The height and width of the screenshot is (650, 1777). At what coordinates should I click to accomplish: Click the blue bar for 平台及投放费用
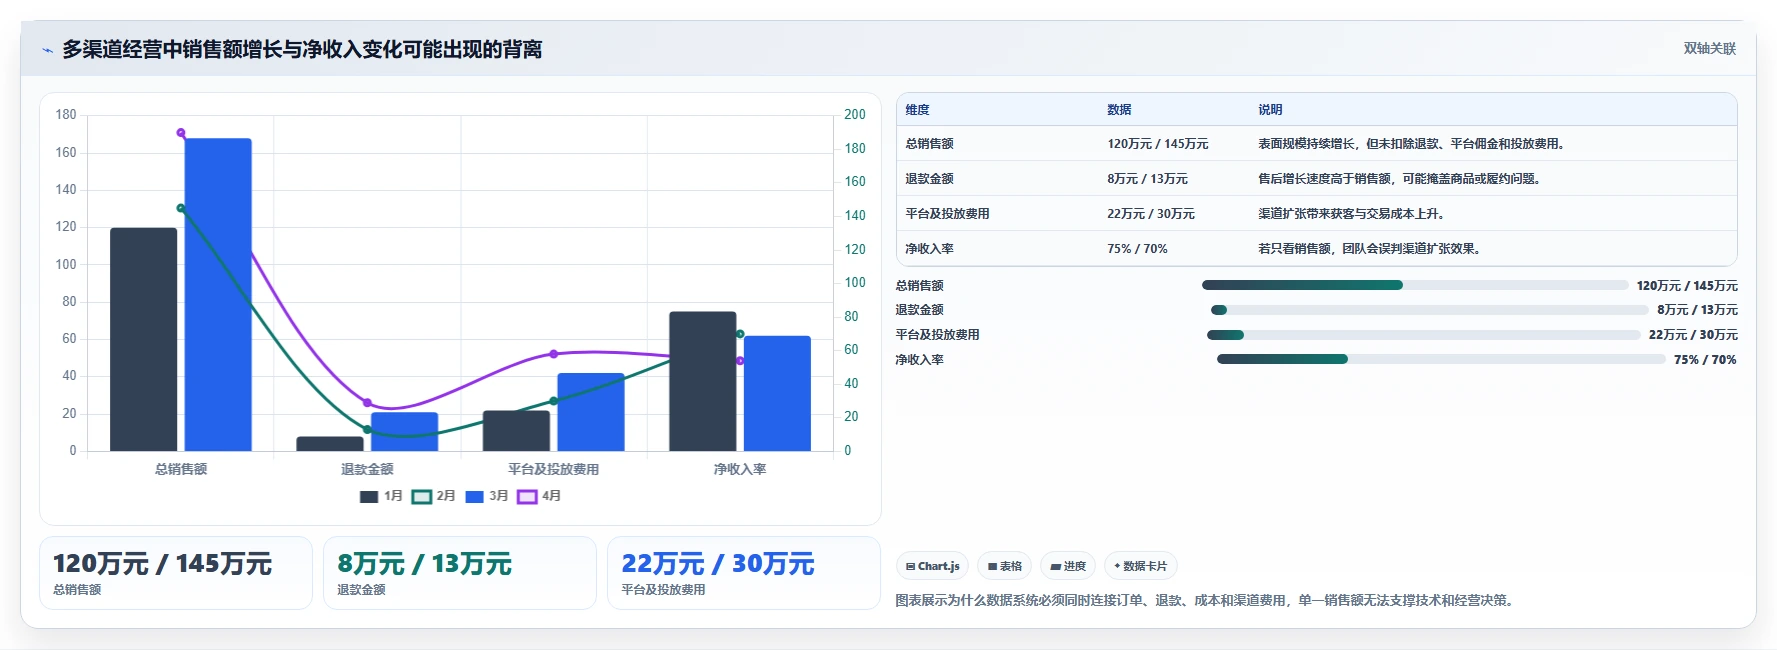591,412
